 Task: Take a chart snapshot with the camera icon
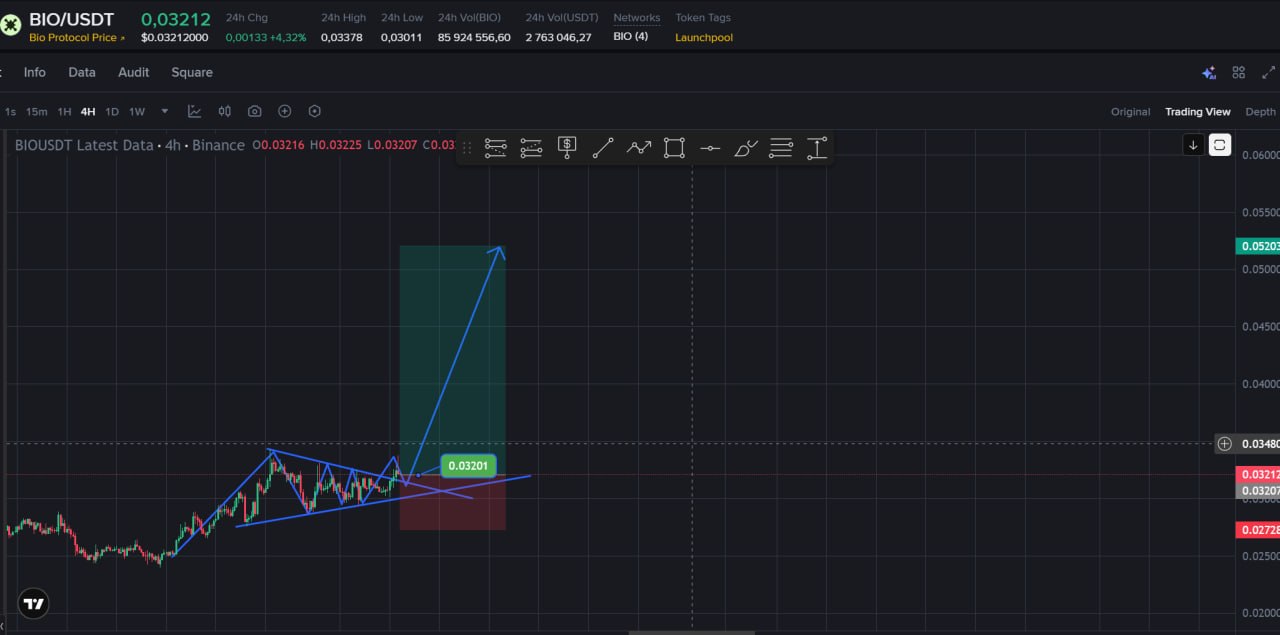tap(255, 111)
